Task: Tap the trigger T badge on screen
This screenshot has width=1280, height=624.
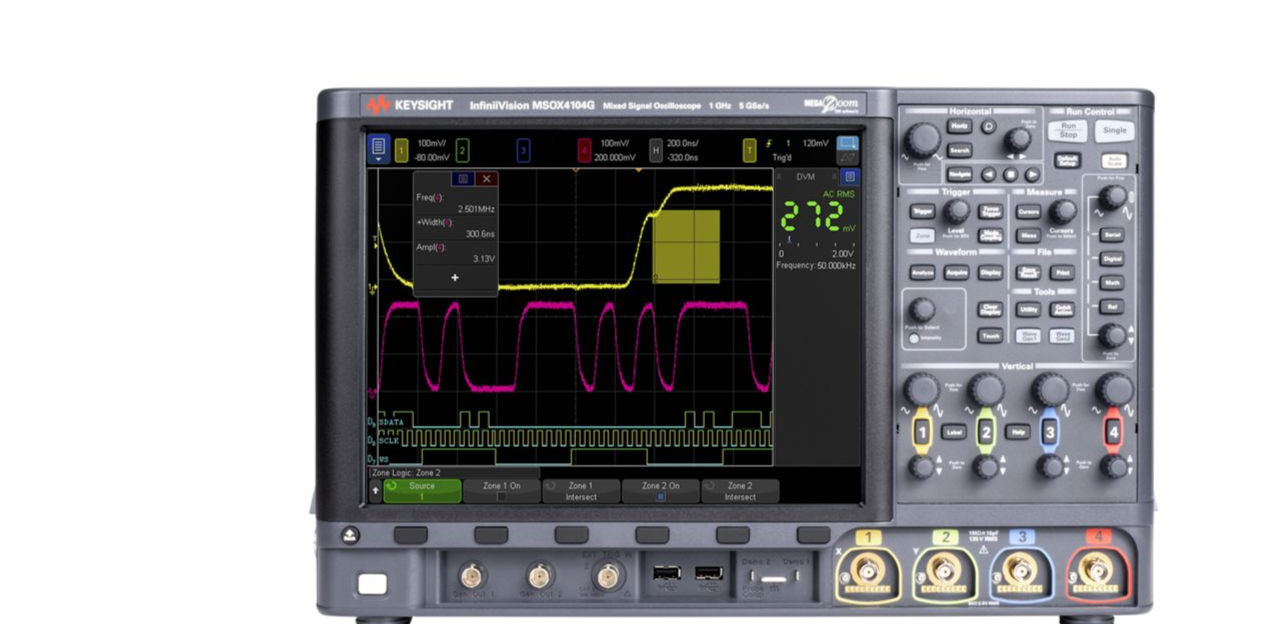Action: click(x=749, y=150)
